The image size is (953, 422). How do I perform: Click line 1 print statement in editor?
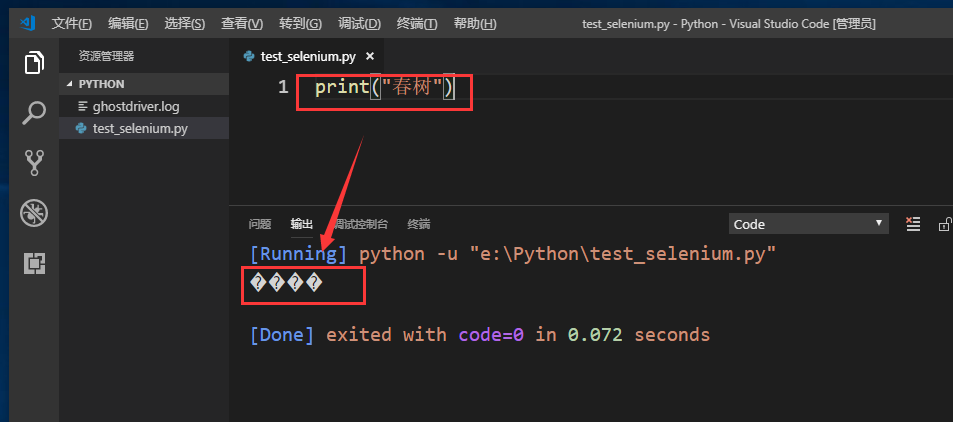385,88
